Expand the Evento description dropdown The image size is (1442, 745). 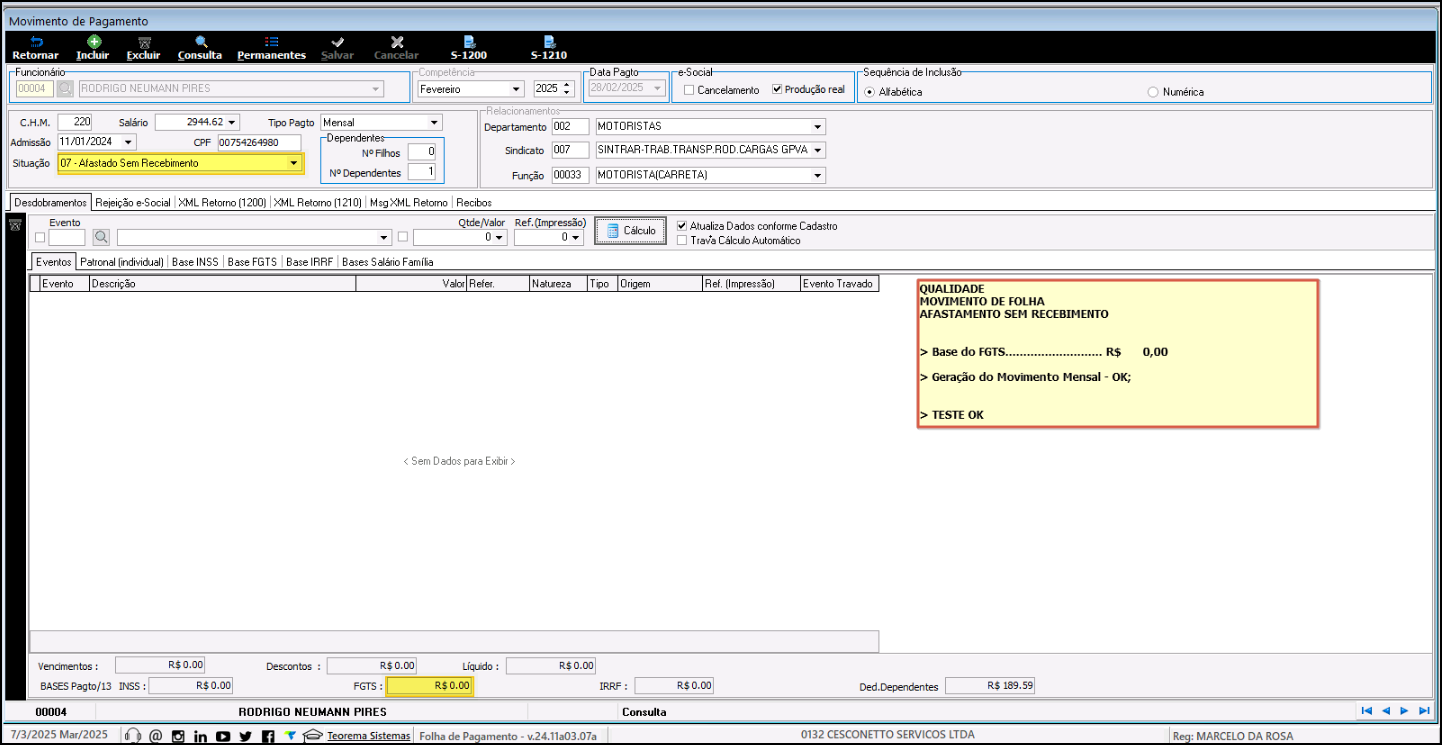[384, 237]
